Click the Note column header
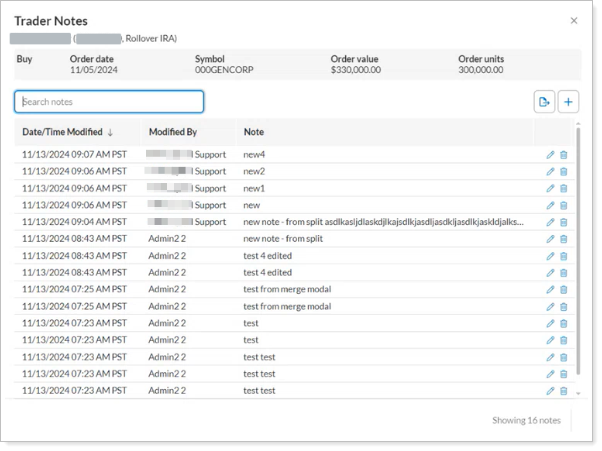602x451 pixels. tap(253, 132)
